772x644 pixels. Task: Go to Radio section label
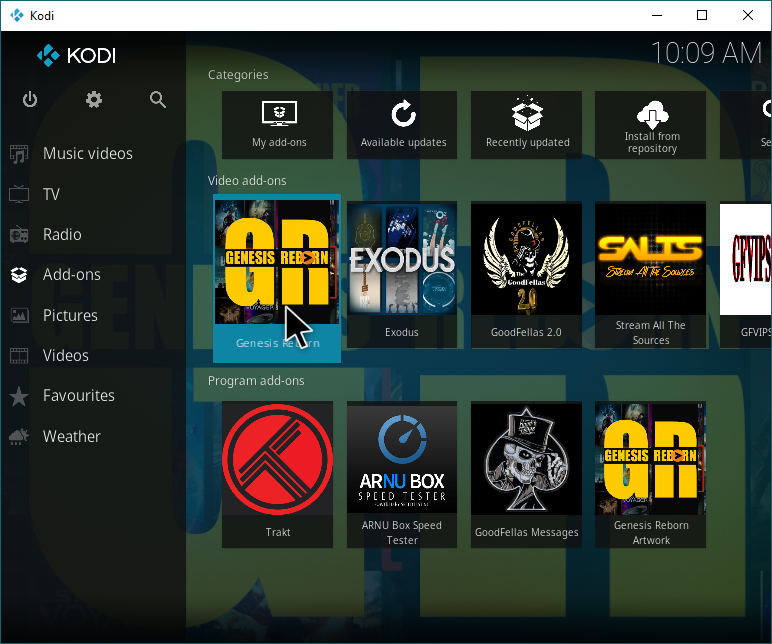(62, 234)
